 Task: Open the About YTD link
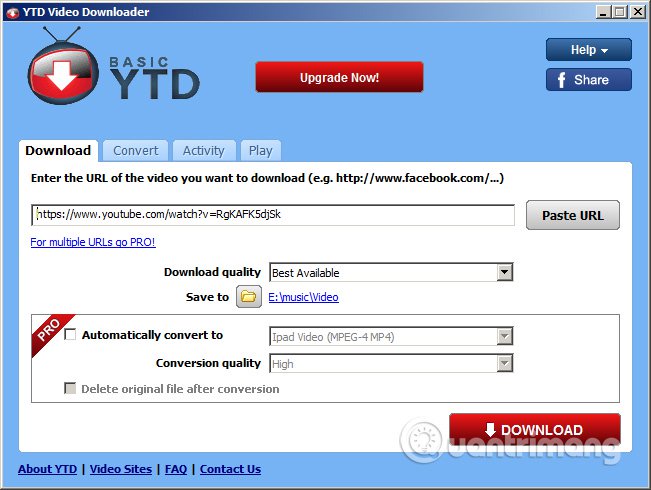[47, 469]
